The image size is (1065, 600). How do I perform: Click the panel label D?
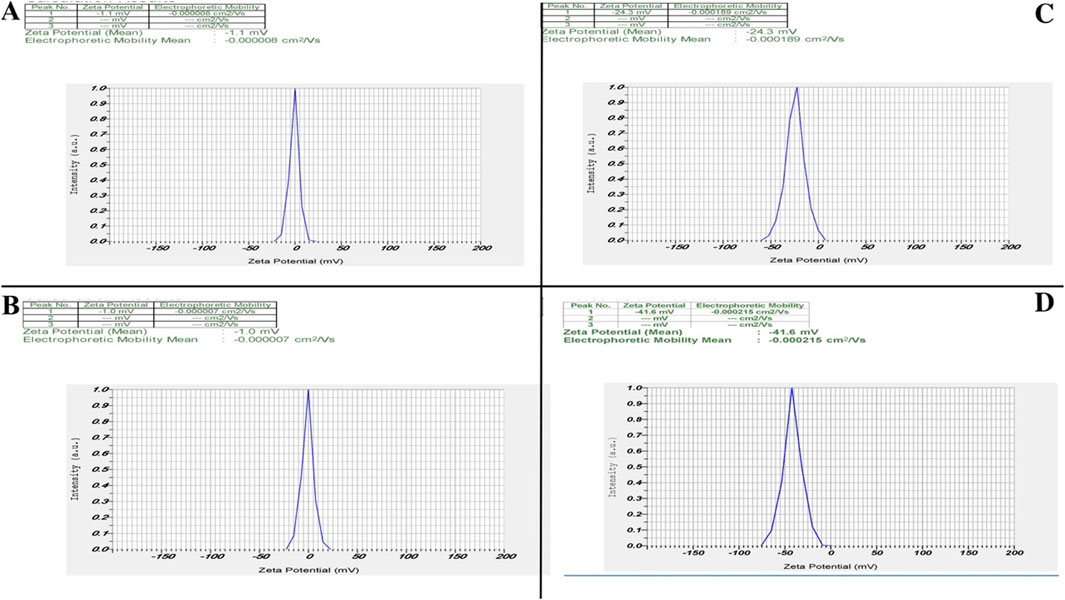click(x=1043, y=303)
